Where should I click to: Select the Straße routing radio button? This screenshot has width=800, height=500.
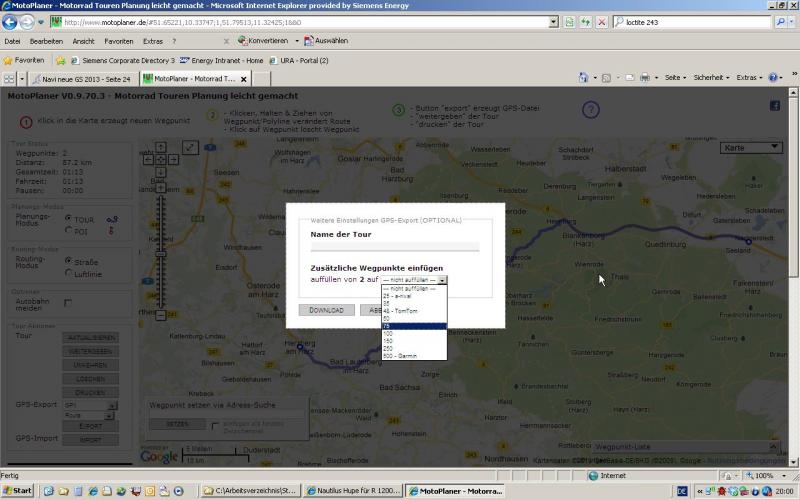tap(68, 261)
